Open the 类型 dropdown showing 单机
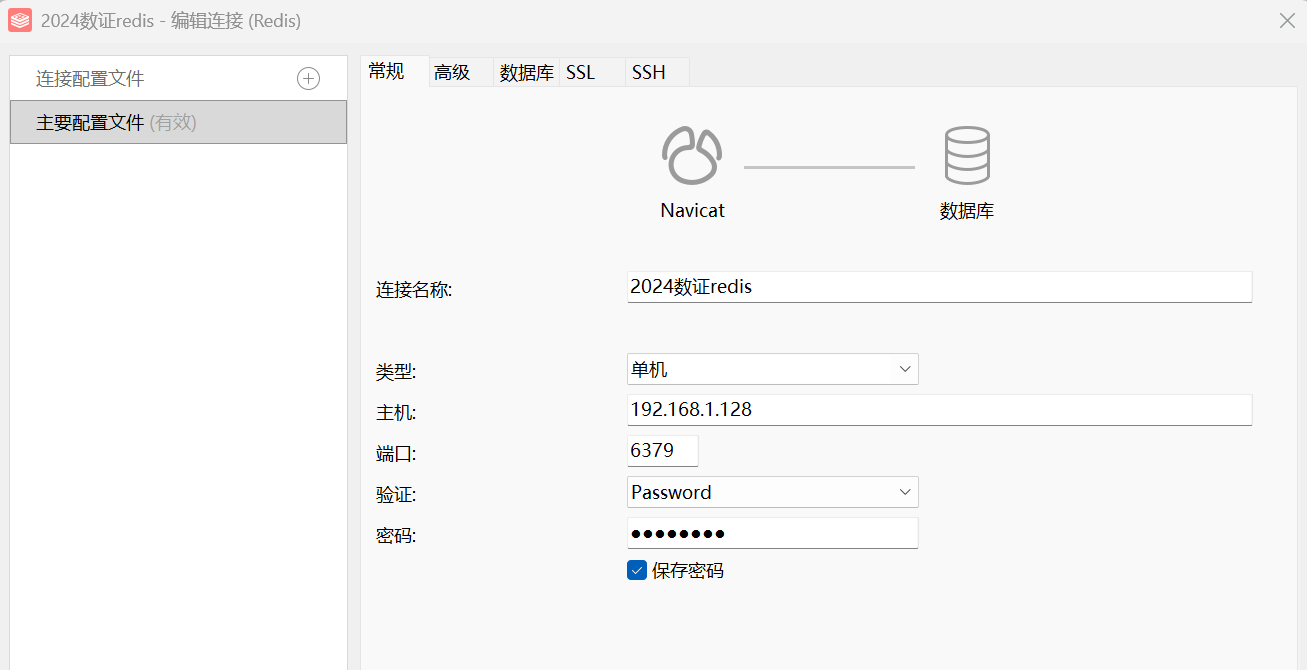Screen dimensions: 1307x670 pyautogui.click(x=772, y=369)
